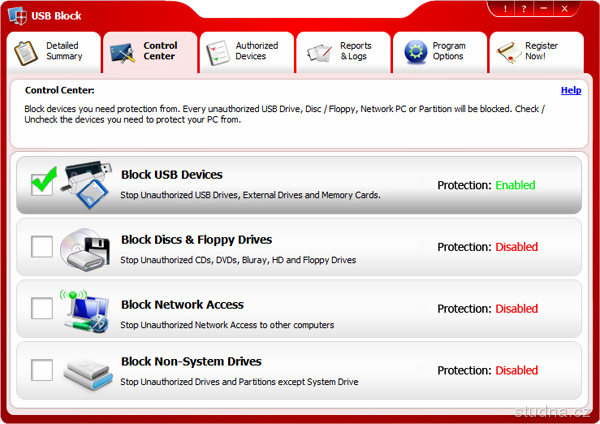This screenshot has height=424, width=600.
Task: Open the Register Now! tab
Action: [536, 52]
